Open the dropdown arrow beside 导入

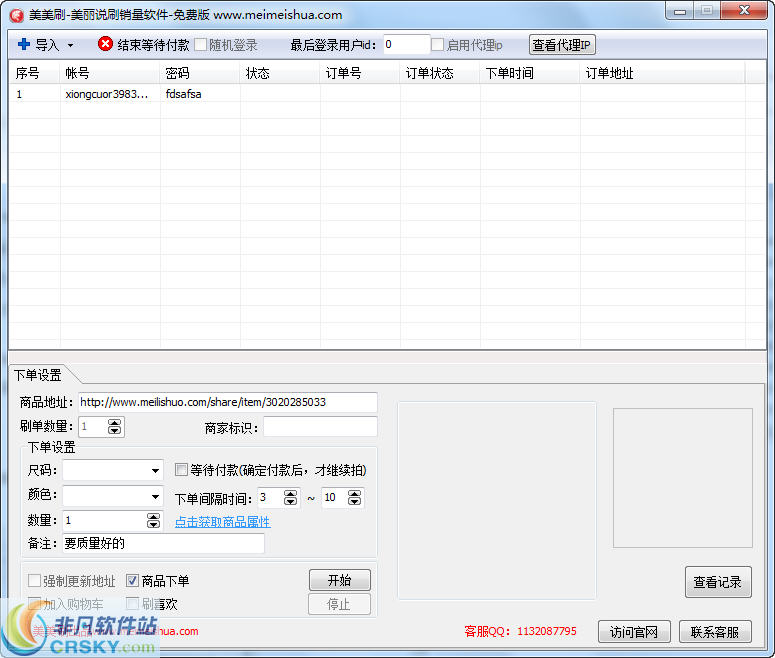pyautogui.click(x=70, y=45)
